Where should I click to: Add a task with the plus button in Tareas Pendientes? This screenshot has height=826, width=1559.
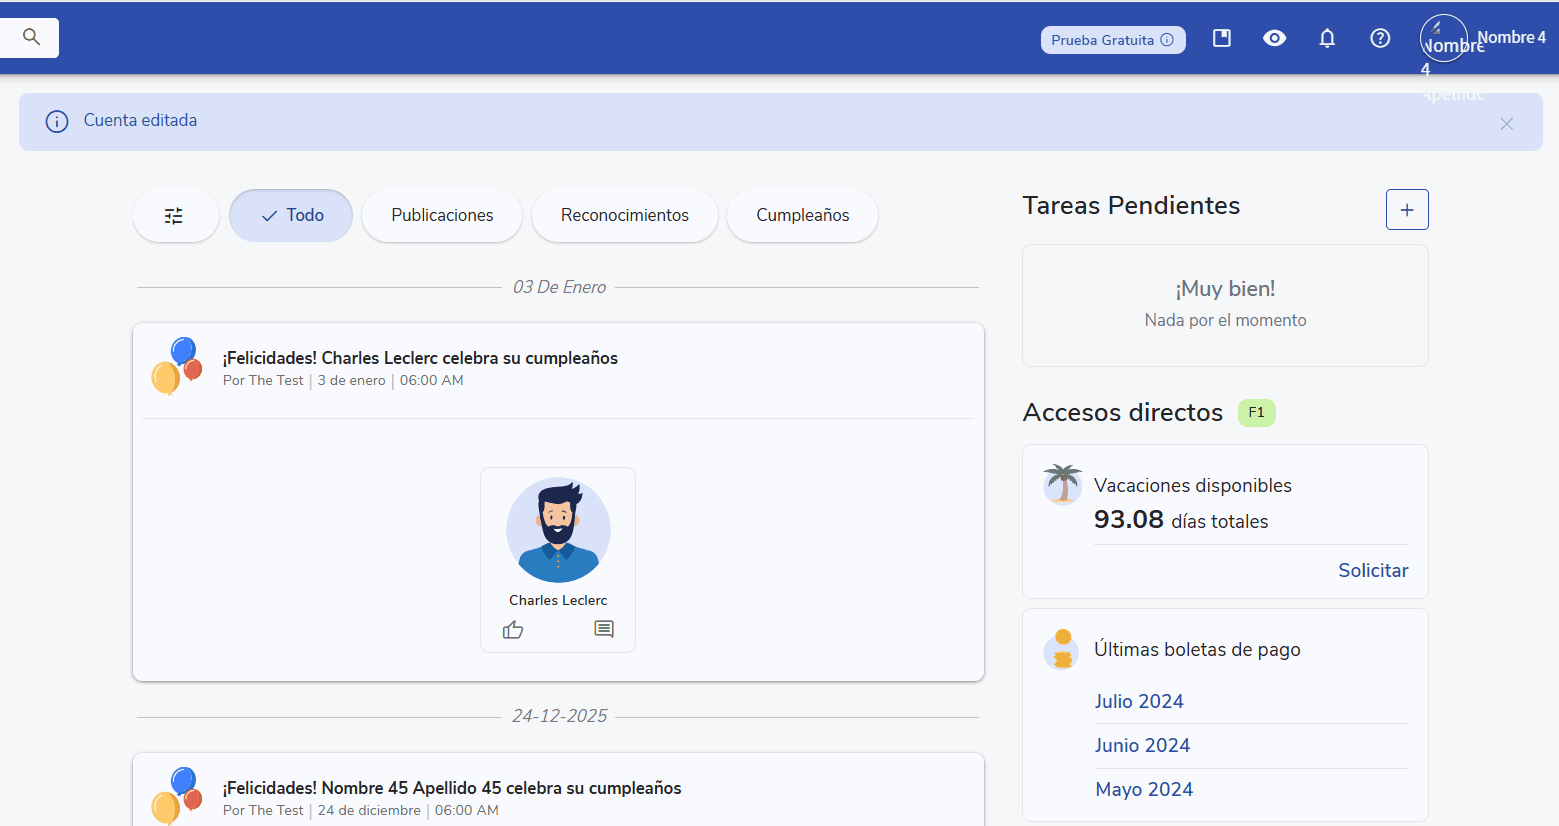pos(1406,210)
